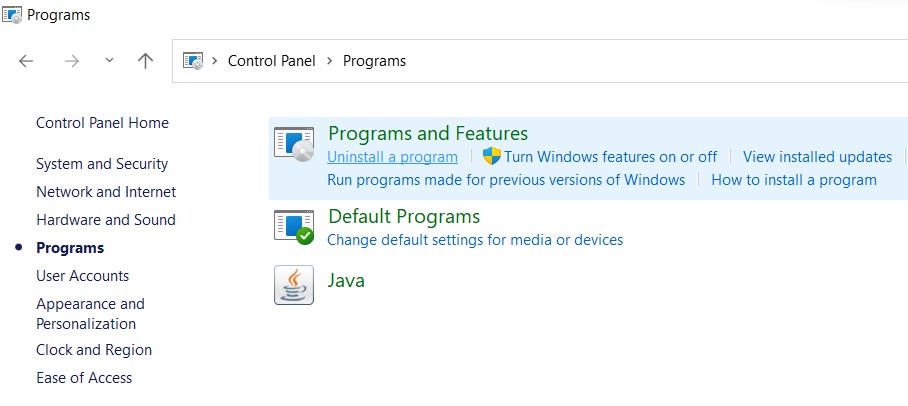Screen dimensions: 908x406
Task: Click Change default settings for media or devices
Action: click(x=475, y=240)
